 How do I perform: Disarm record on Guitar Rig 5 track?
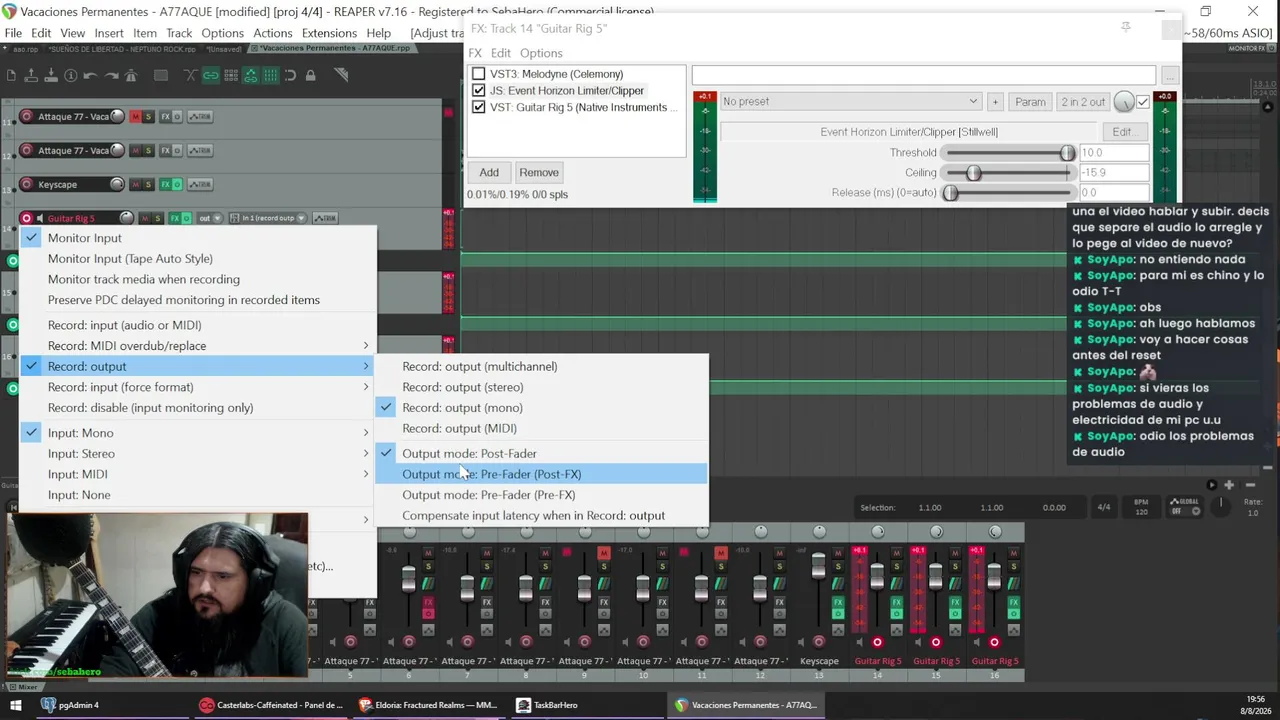tap(27, 218)
